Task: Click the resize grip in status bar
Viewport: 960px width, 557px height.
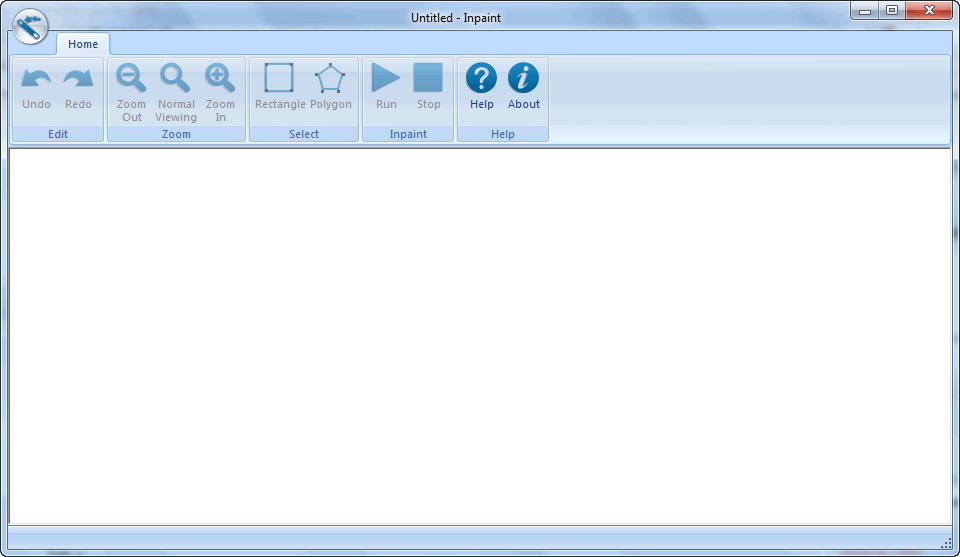Action: tap(946, 542)
